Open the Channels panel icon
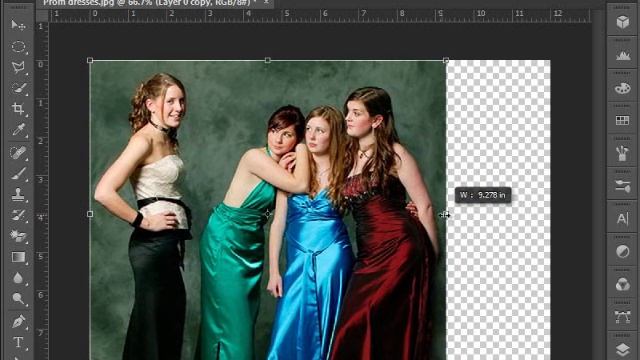Screen dimensions: 640x360 pyautogui.click(x=622, y=284)
